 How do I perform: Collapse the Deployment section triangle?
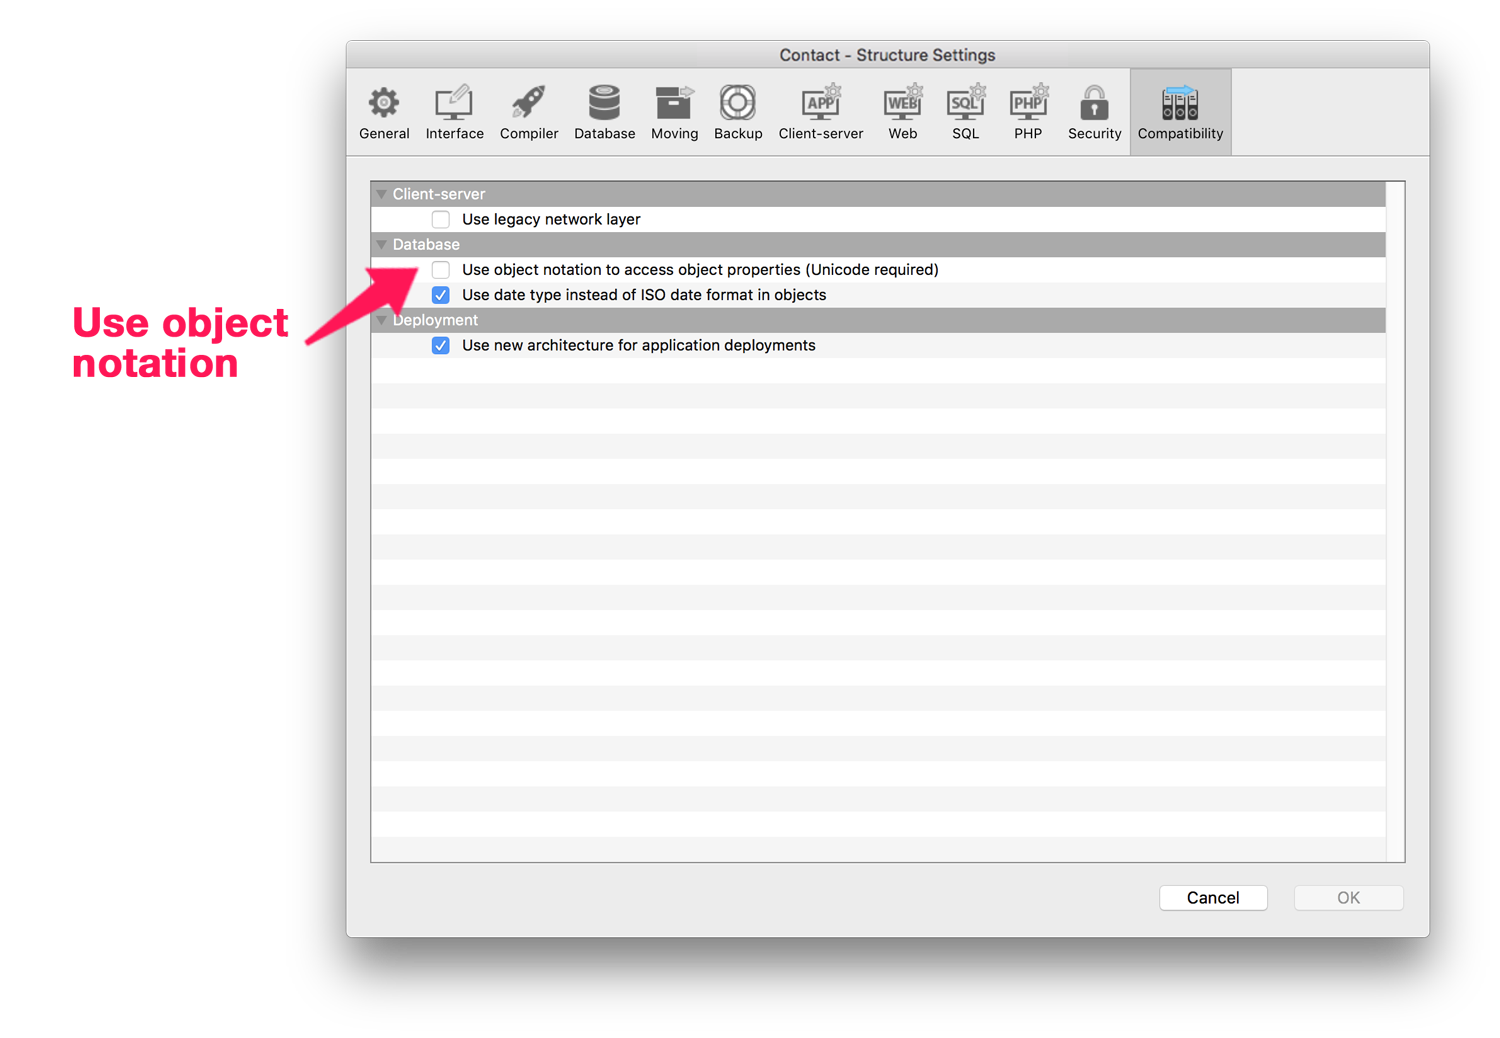pos(381,320)
